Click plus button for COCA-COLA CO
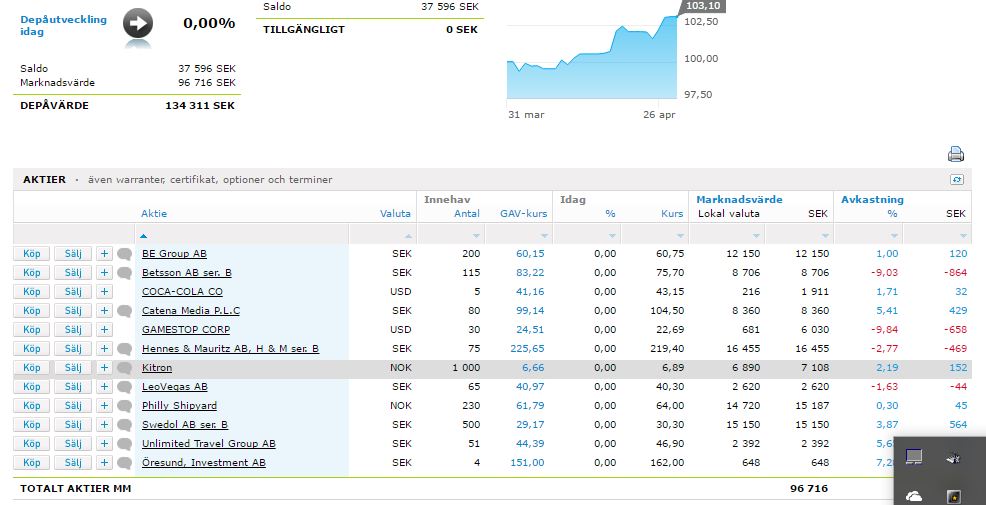 pos(104,292)
